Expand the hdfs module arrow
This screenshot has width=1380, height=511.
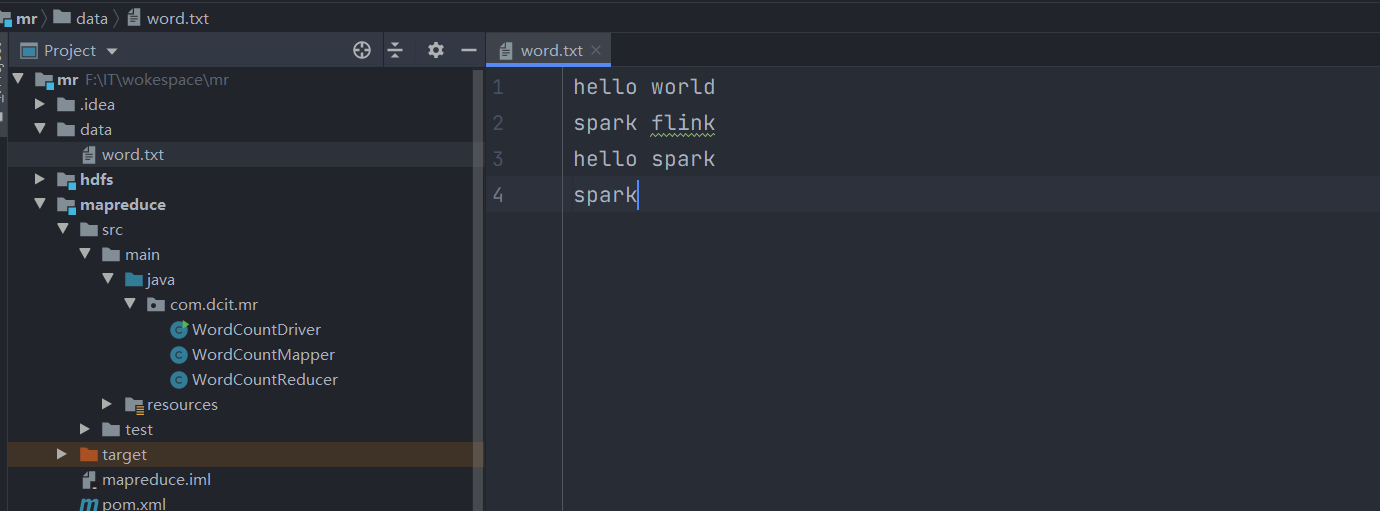click(40, 179)
